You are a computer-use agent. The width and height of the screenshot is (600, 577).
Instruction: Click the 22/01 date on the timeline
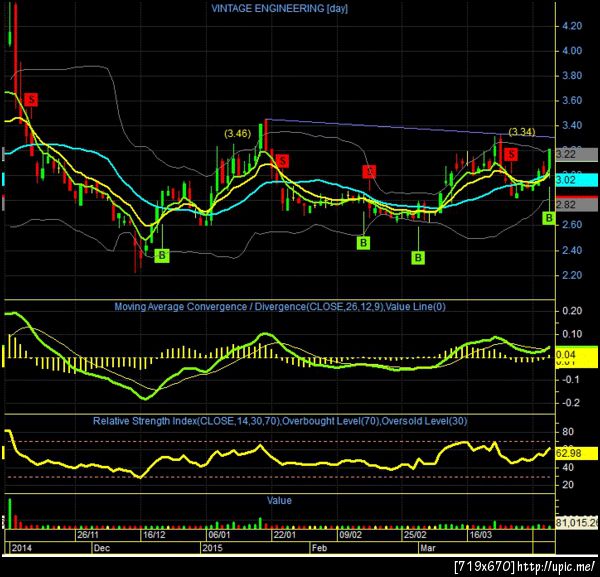[x=285, y=535]
